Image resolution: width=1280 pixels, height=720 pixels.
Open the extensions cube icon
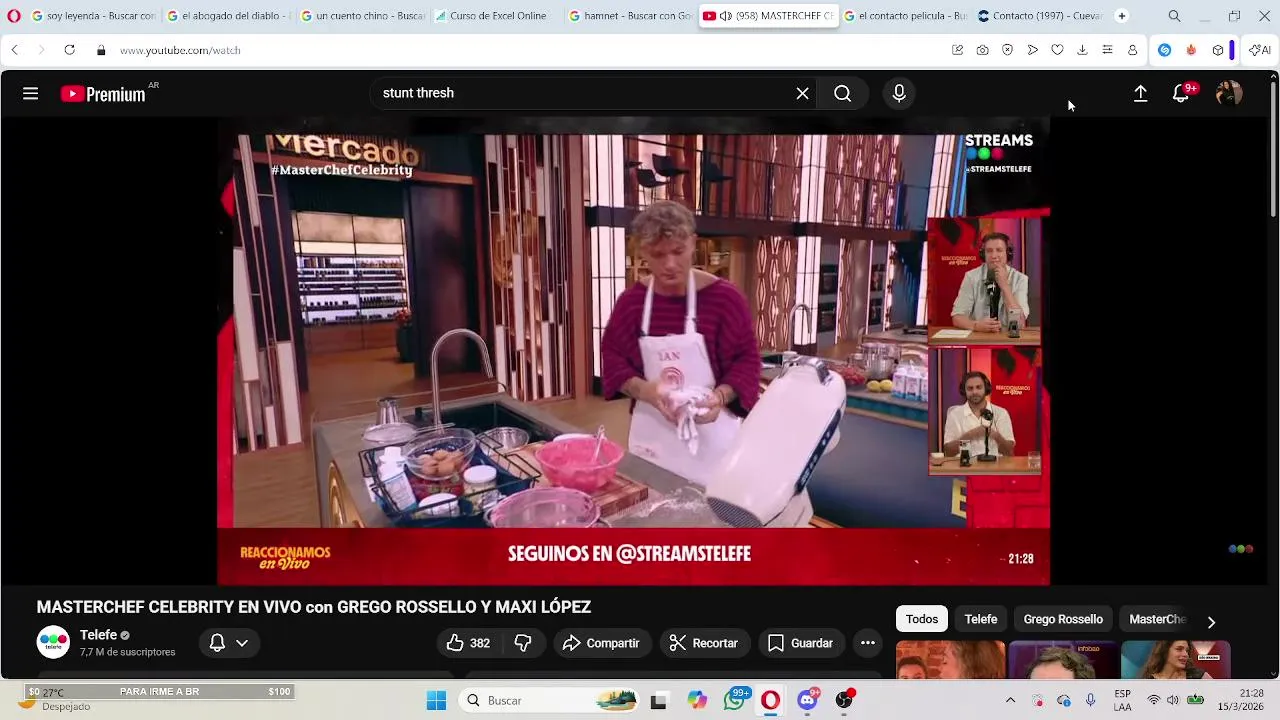pyautogui.click(x=1217, y=50)
